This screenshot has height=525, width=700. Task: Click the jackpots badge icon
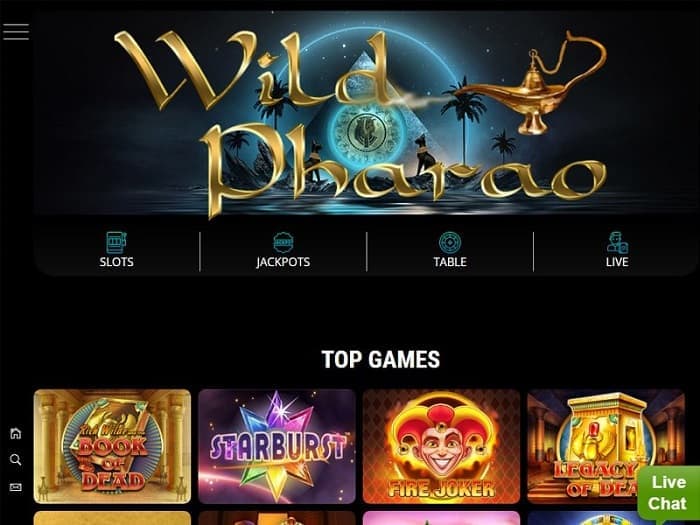click(x=283, y=242)
